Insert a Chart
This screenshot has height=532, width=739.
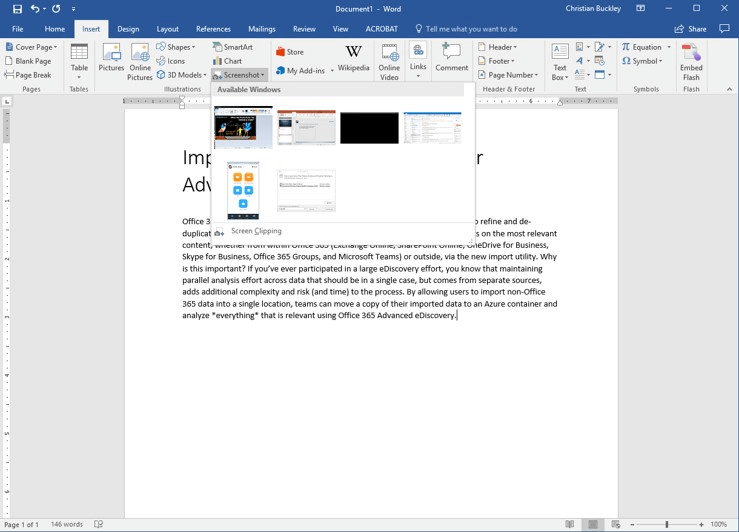pos(227,61)
